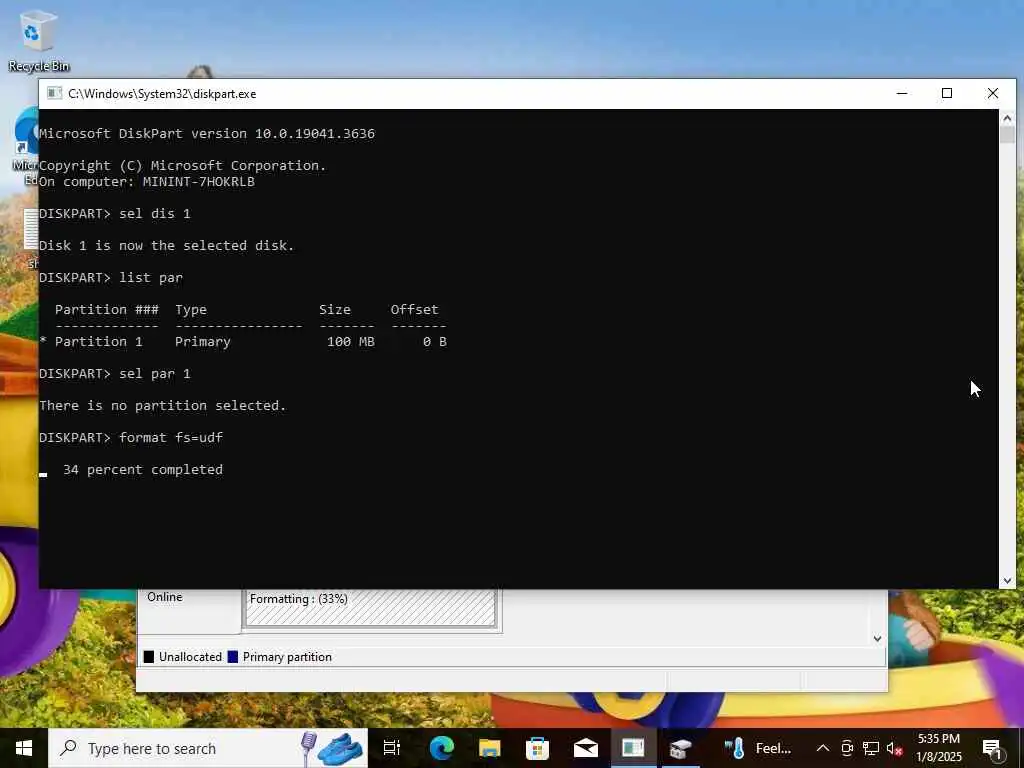This screenshot has height=768, width=1024.
Task: Open the network status tray icon
Action: [871, 748]
